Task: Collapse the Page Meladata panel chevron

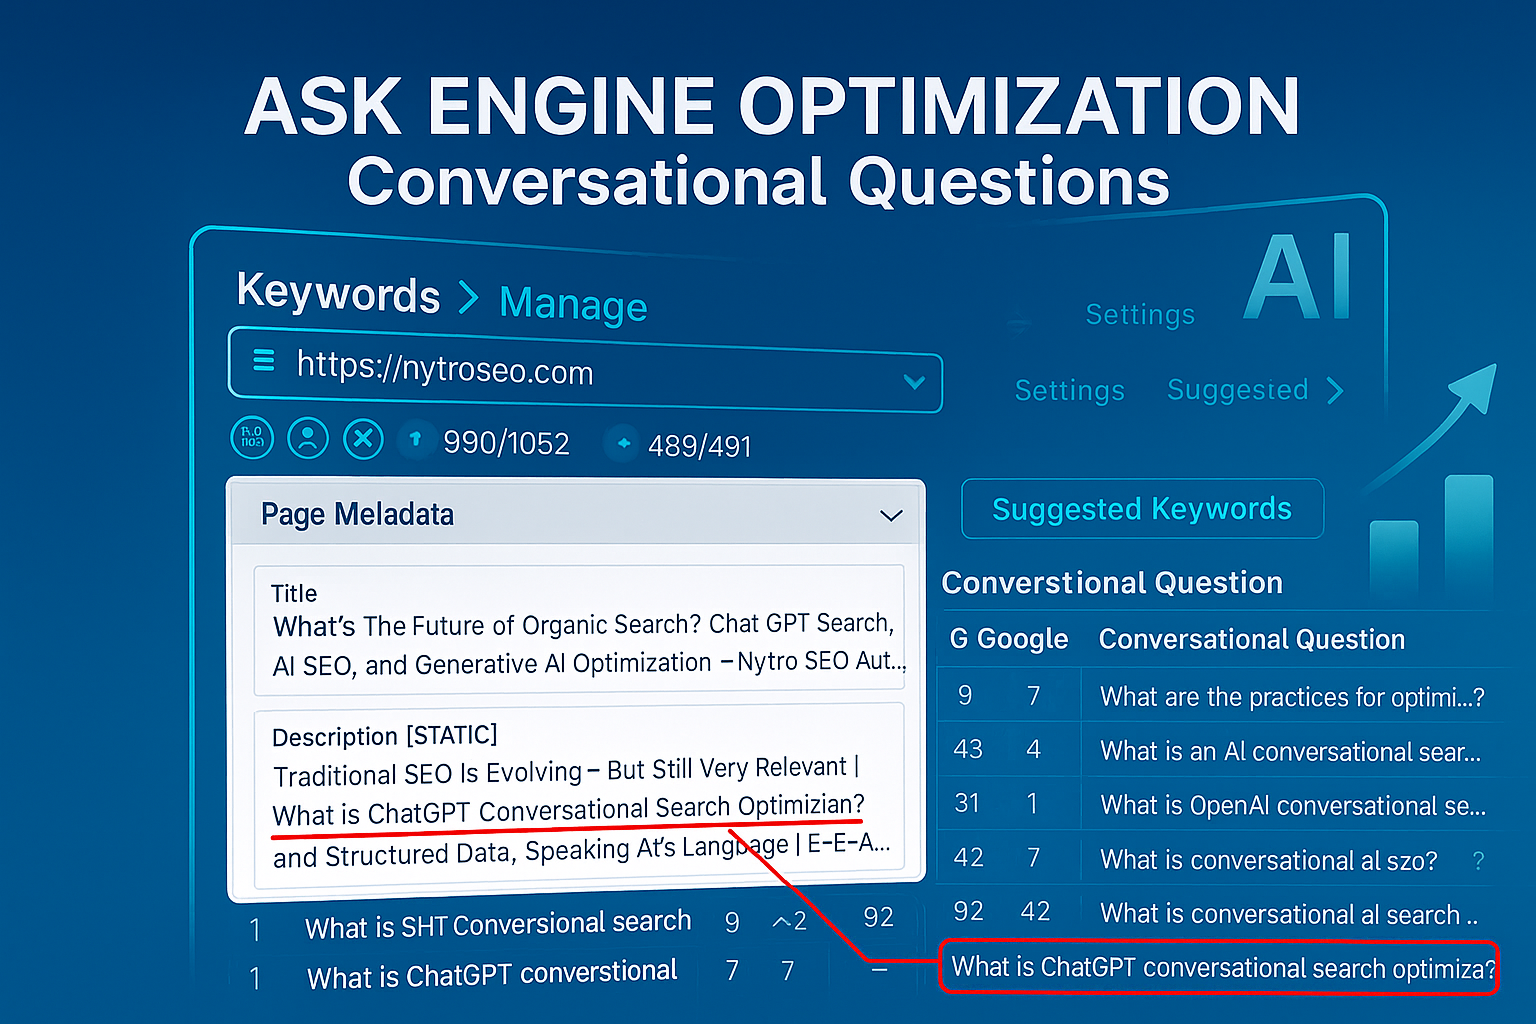Action: pos(891,516)
